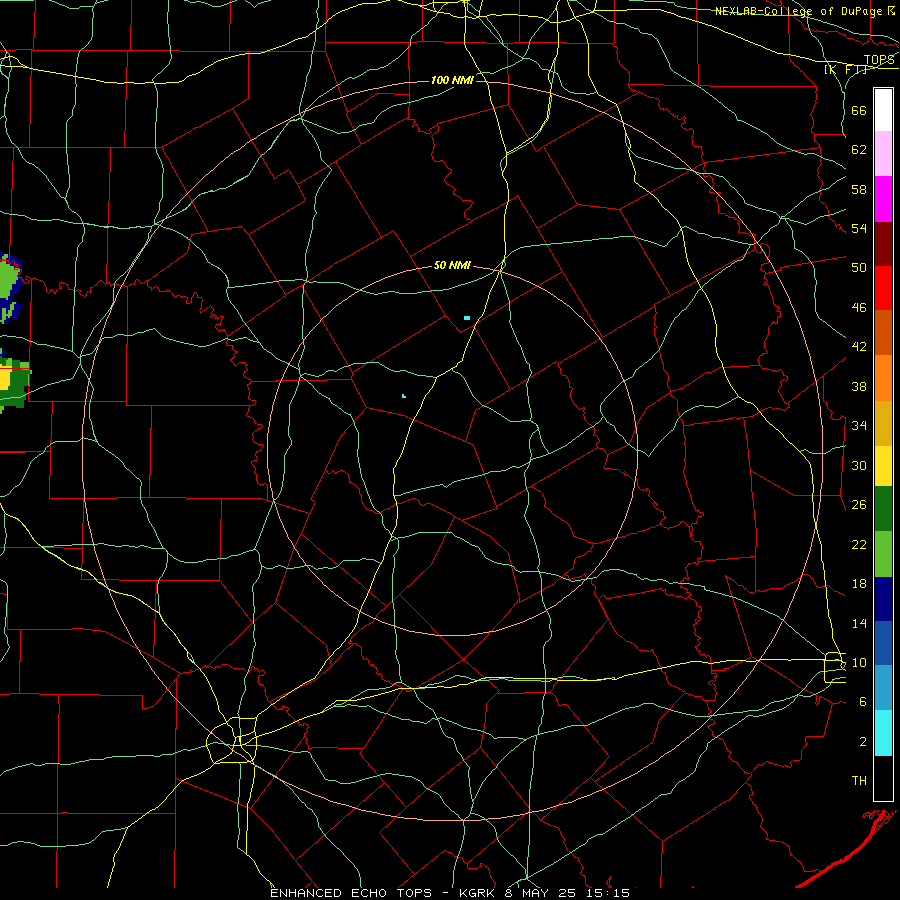The width and height of the screenshot is (900, 900).
Task: Select the dark green legend swatch
Action: 883,509
